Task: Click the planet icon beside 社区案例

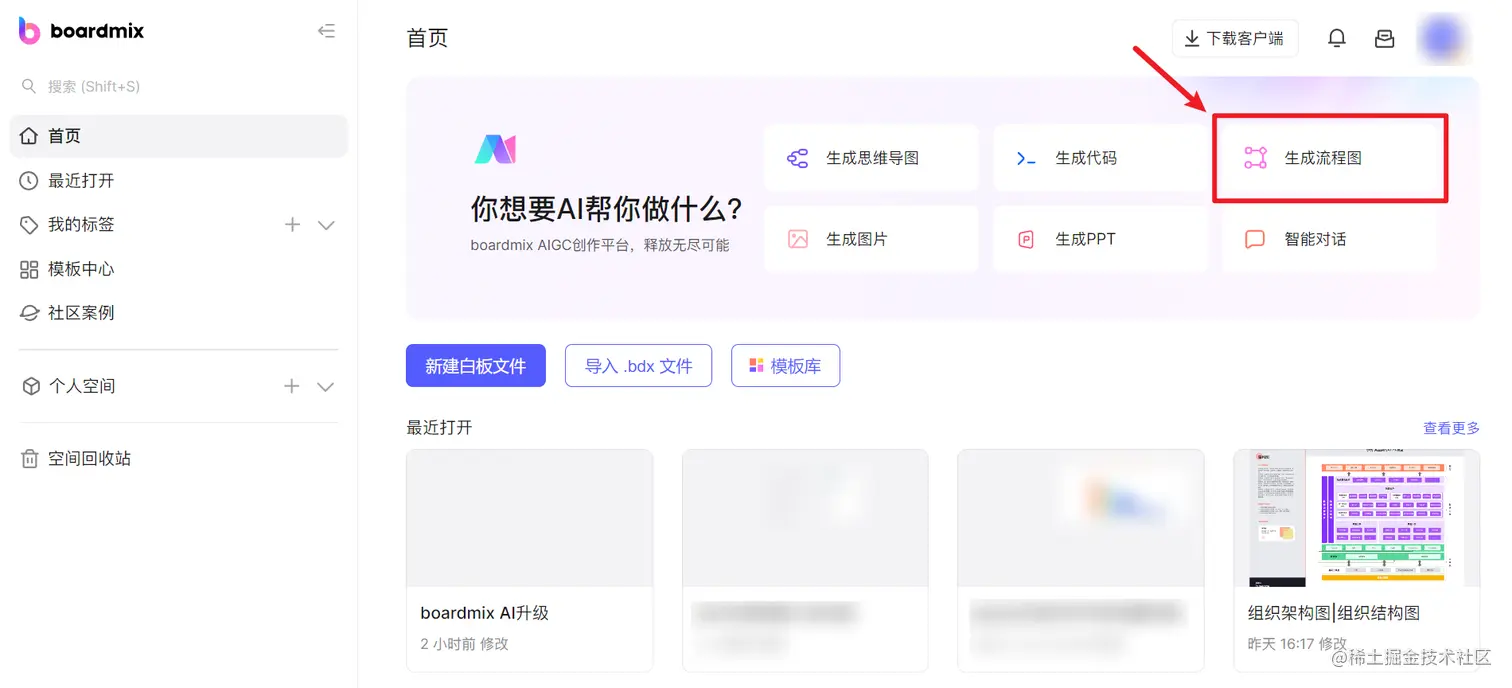Action: point(29,313)
